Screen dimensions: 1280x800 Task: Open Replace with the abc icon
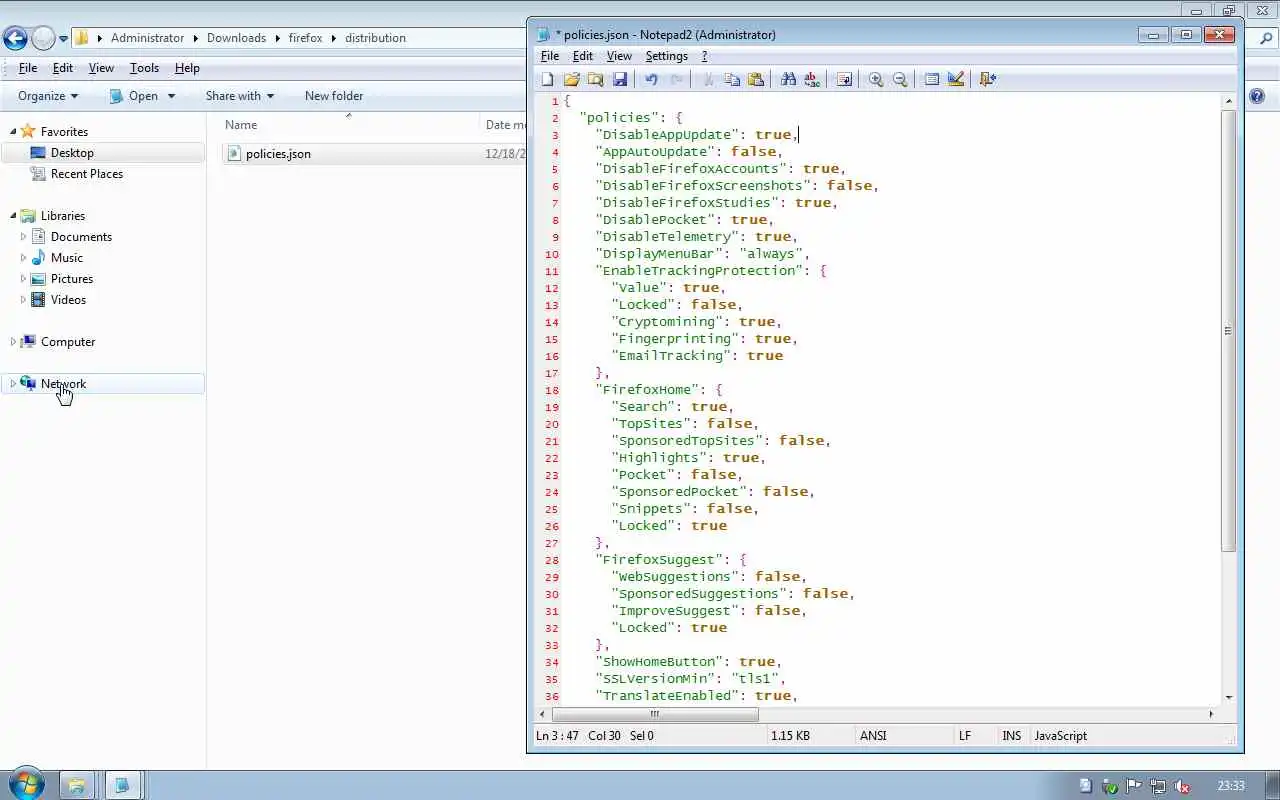point(812,79)
